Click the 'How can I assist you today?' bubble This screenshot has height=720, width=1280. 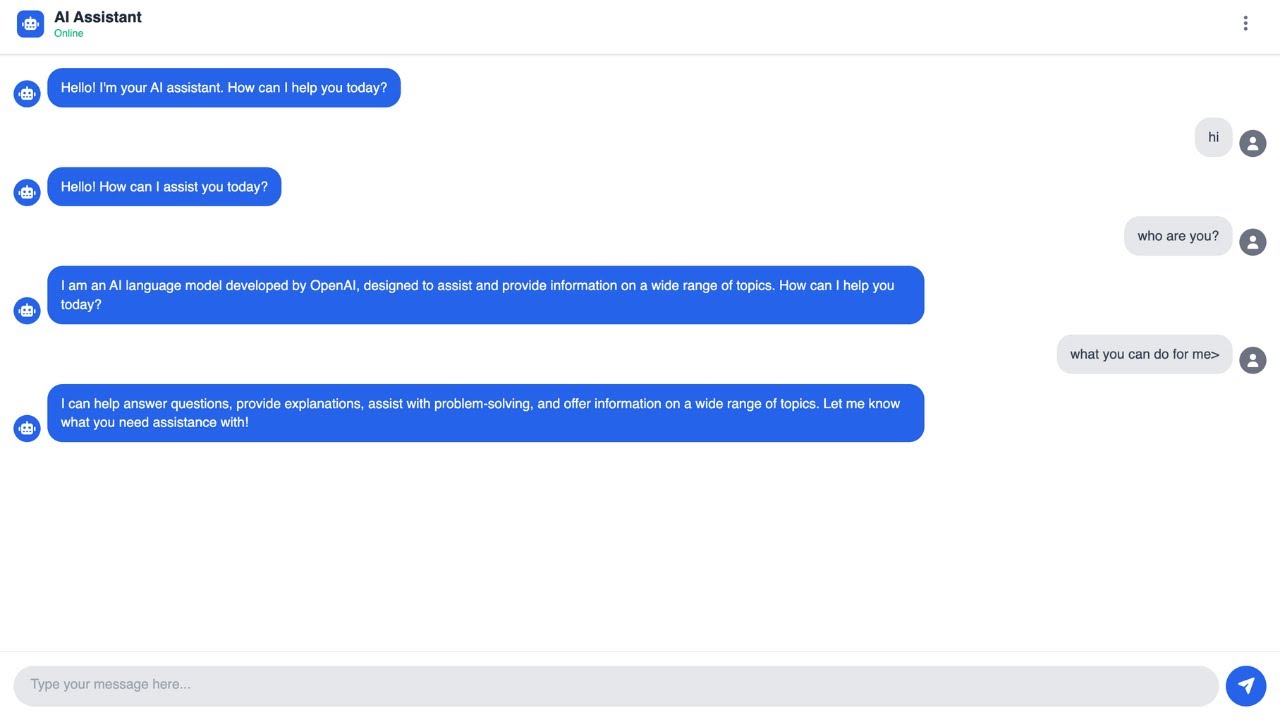click(164, 187)
